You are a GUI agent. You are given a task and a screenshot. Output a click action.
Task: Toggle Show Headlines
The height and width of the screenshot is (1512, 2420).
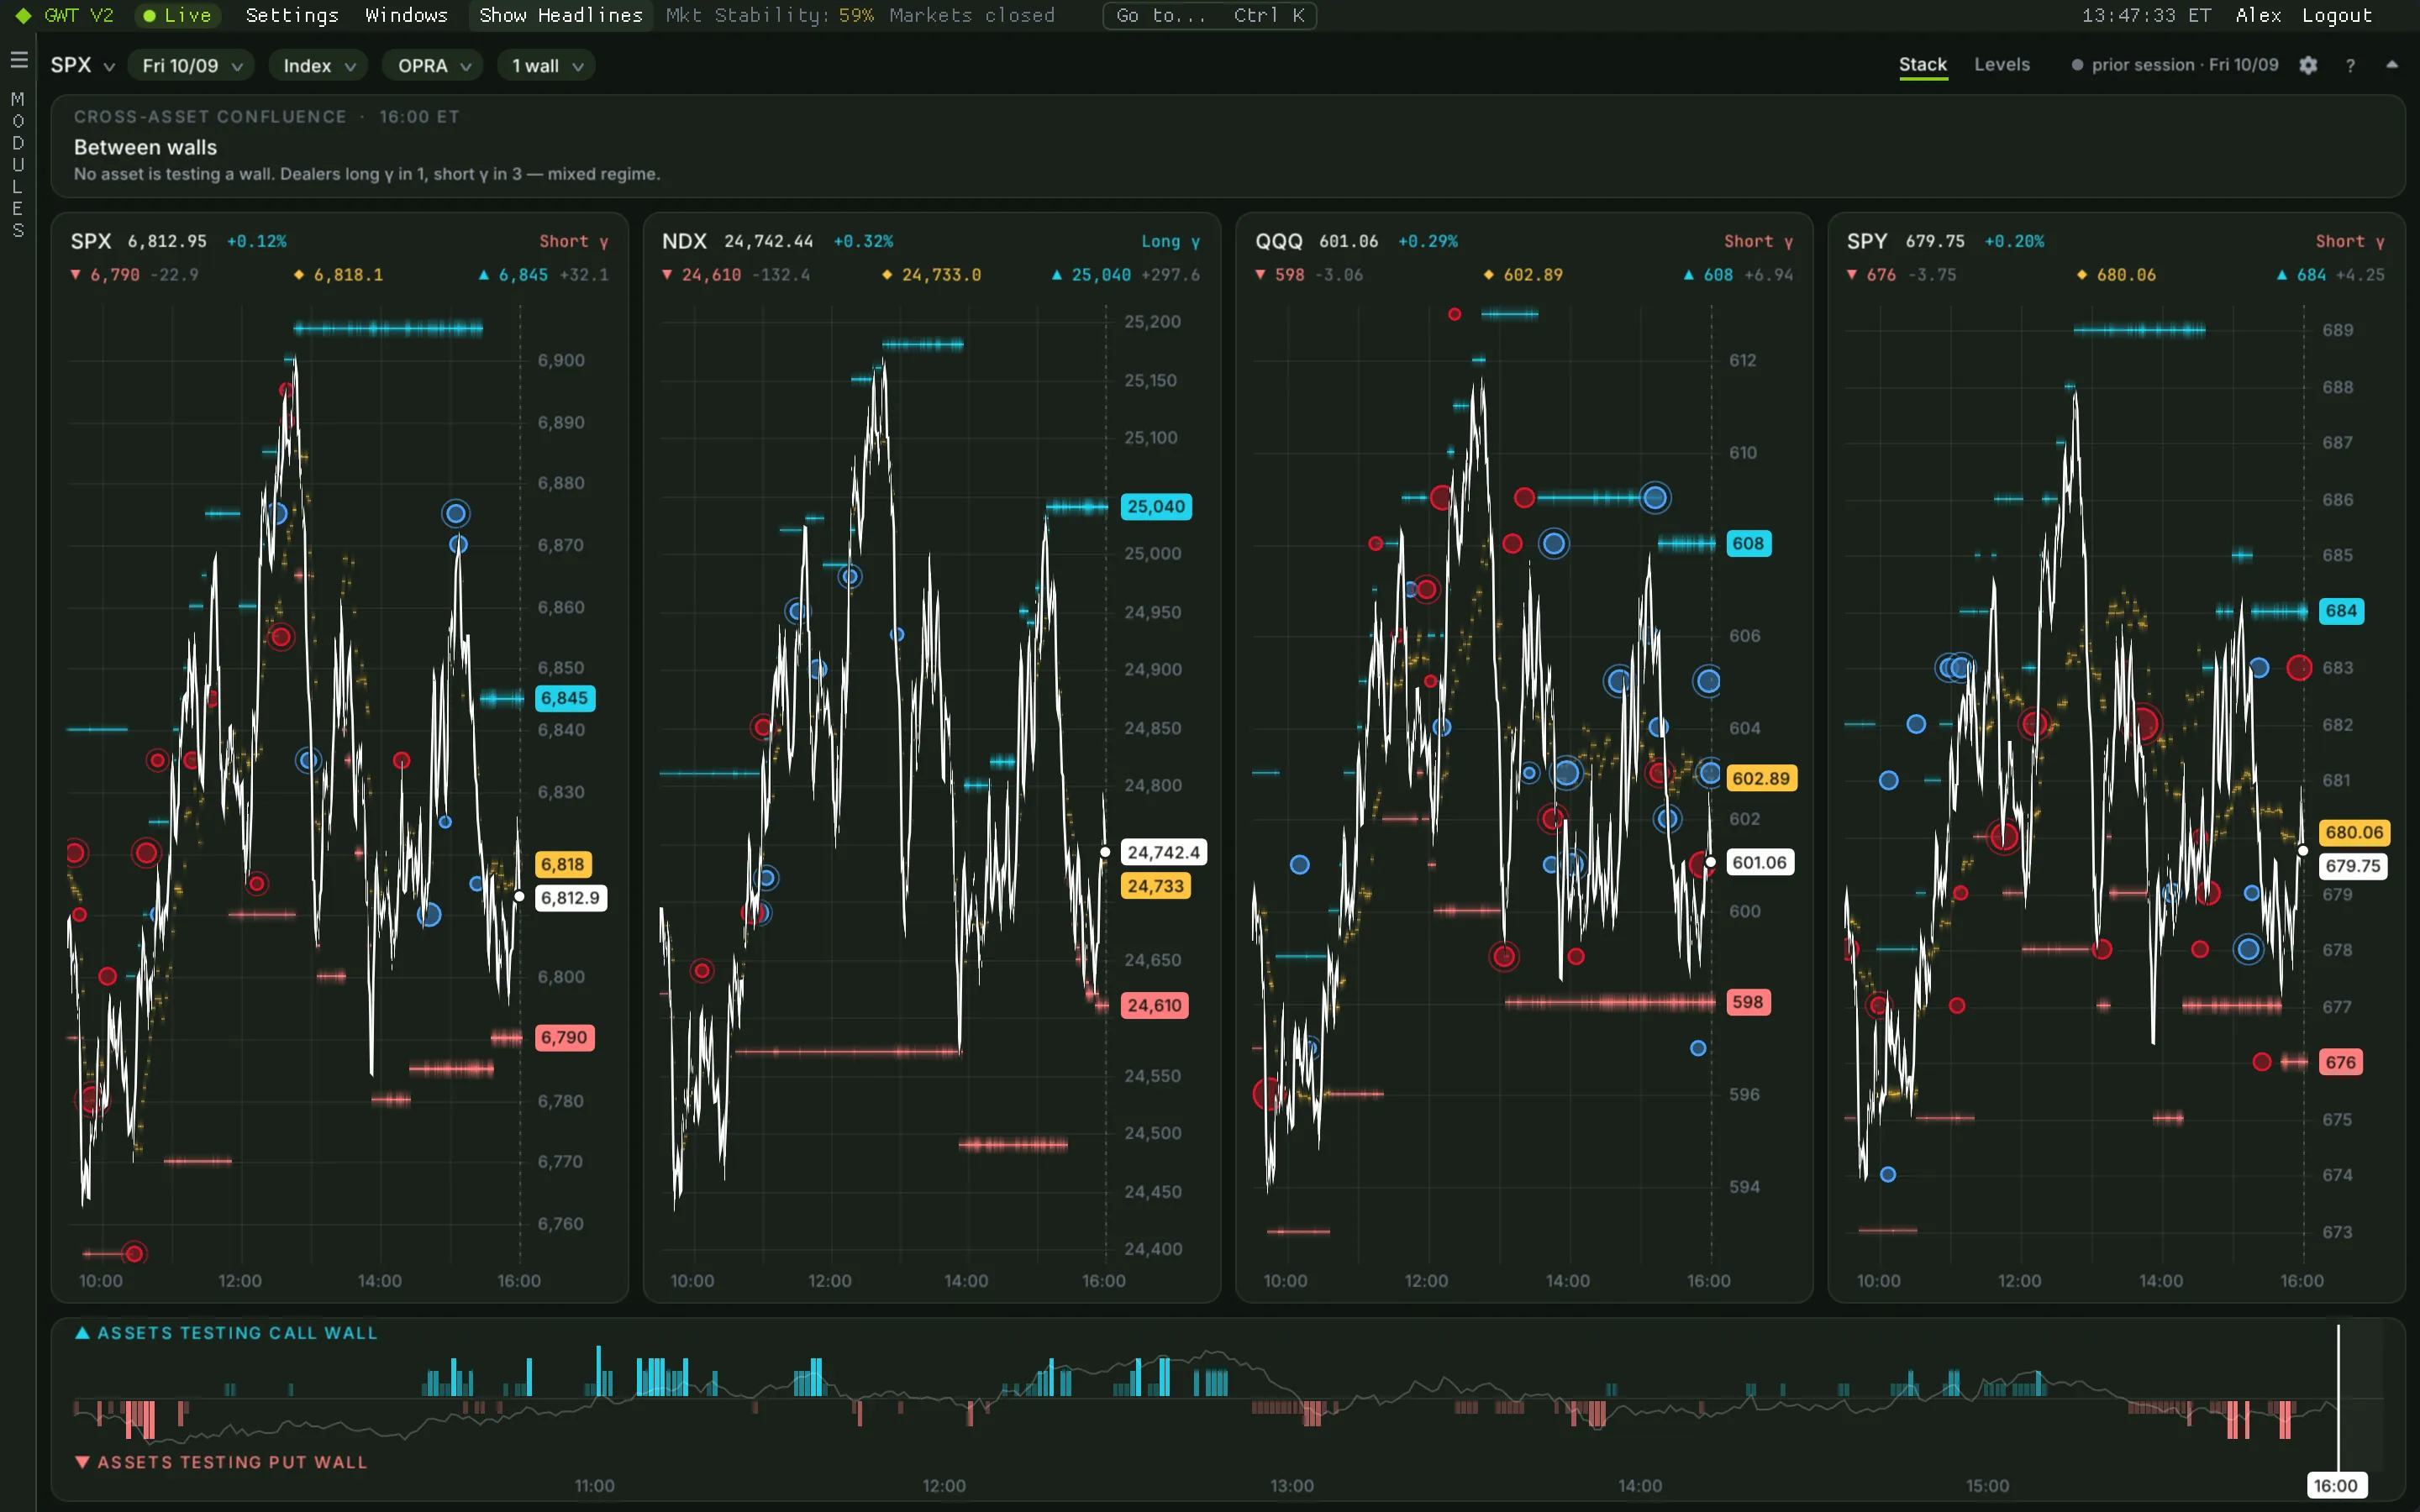pos(561,16)
